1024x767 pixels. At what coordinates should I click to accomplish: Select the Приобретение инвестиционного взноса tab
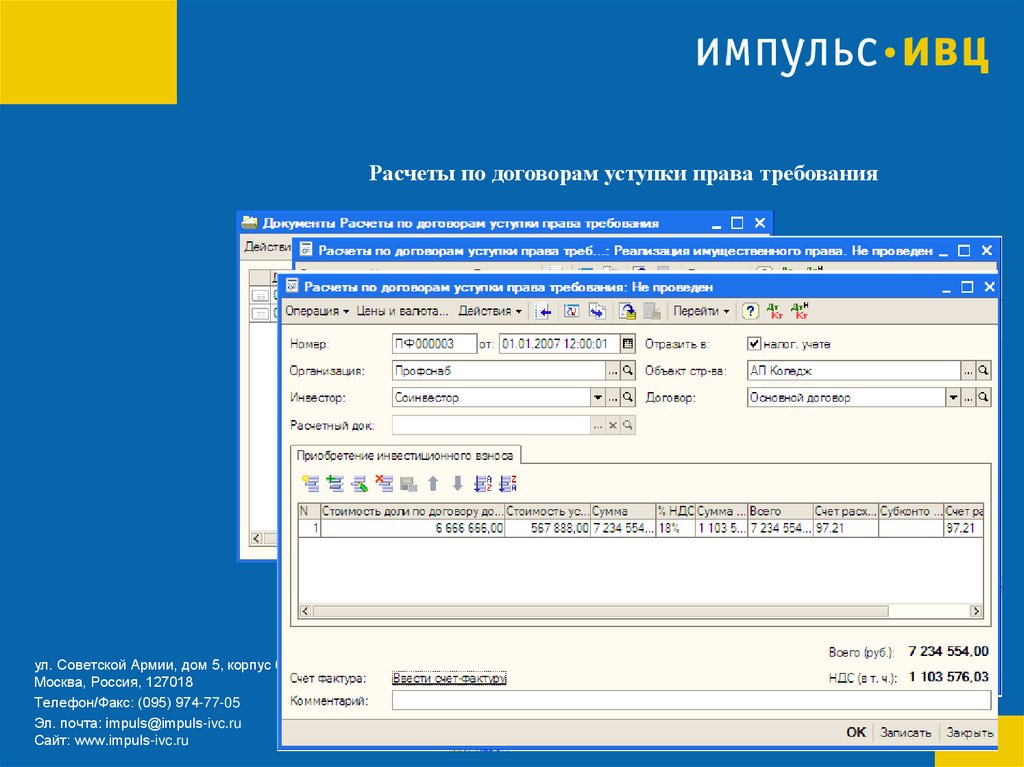tap(405, 455)
